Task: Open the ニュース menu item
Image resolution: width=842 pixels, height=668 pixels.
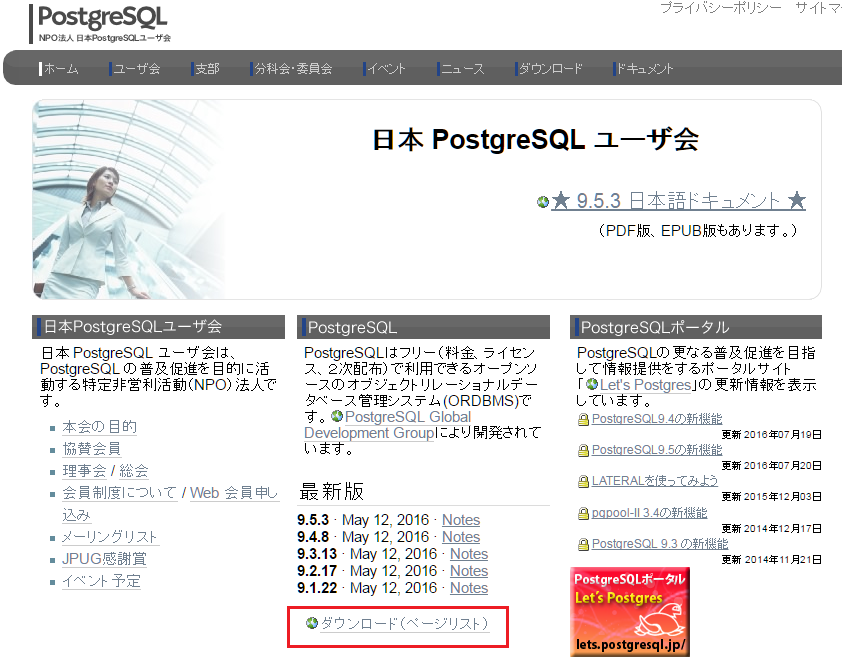Action: pos(461,69)
